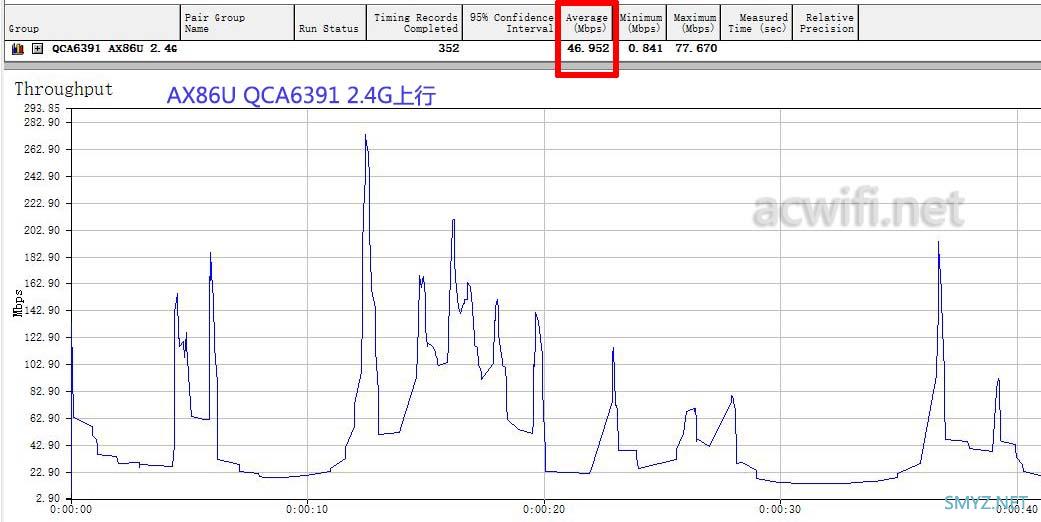Select the group name QCA6391 AX86U 2.4G
Image resolution: width=1041 pixels, height=522 pixels.
click(x=115, y=48)
